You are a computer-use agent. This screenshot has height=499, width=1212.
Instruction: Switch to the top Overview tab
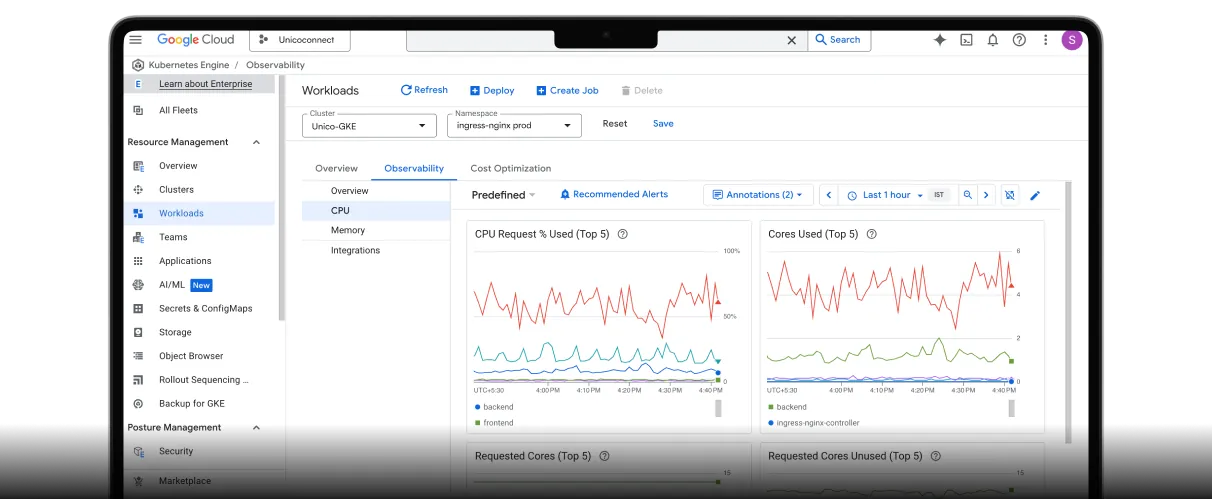[x=336, y=168]
